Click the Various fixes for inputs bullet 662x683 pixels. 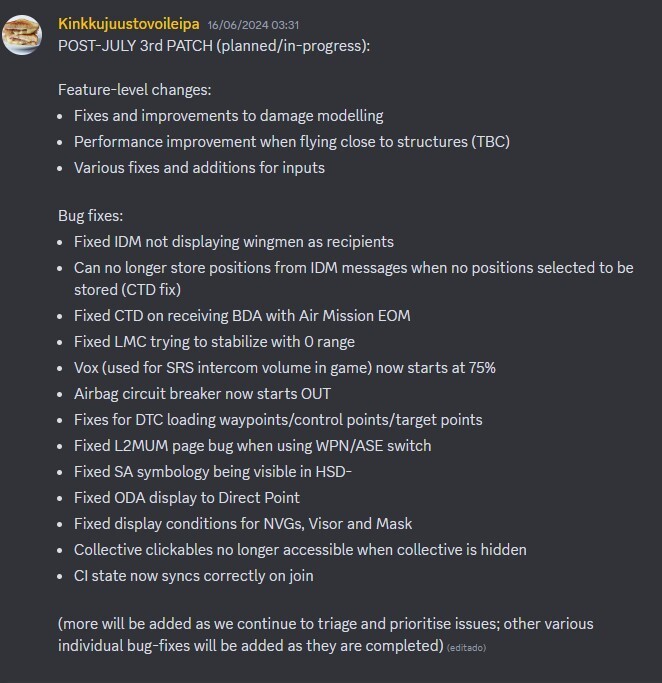click(x=199, y=168)
